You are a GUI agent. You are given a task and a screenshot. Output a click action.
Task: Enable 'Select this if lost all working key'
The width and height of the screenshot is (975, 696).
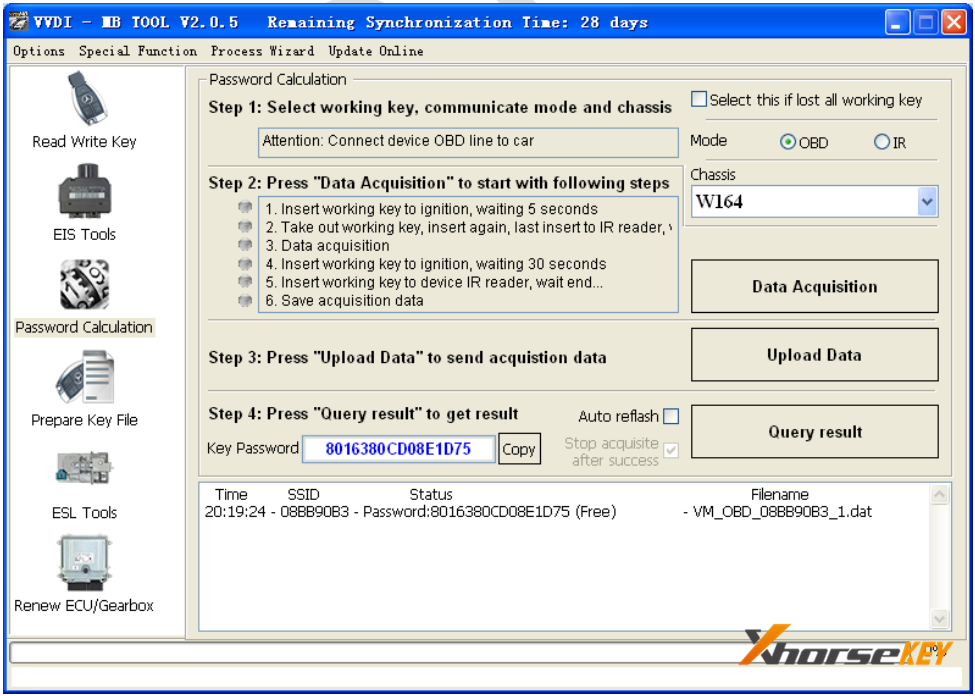(699, 100)
